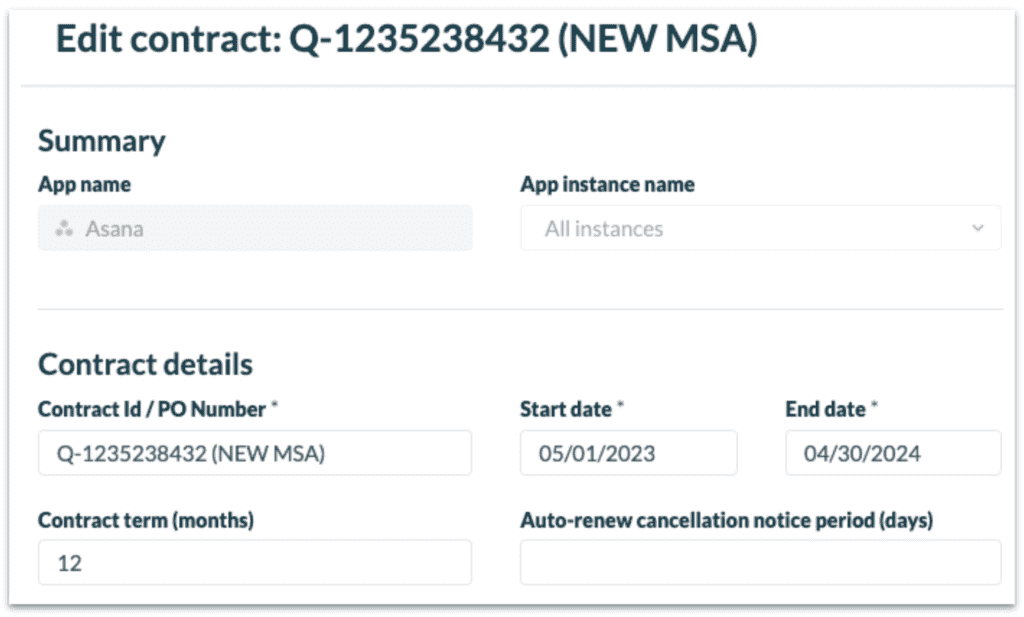Click the Contract Id / PO Number label

tap(152, 409)
